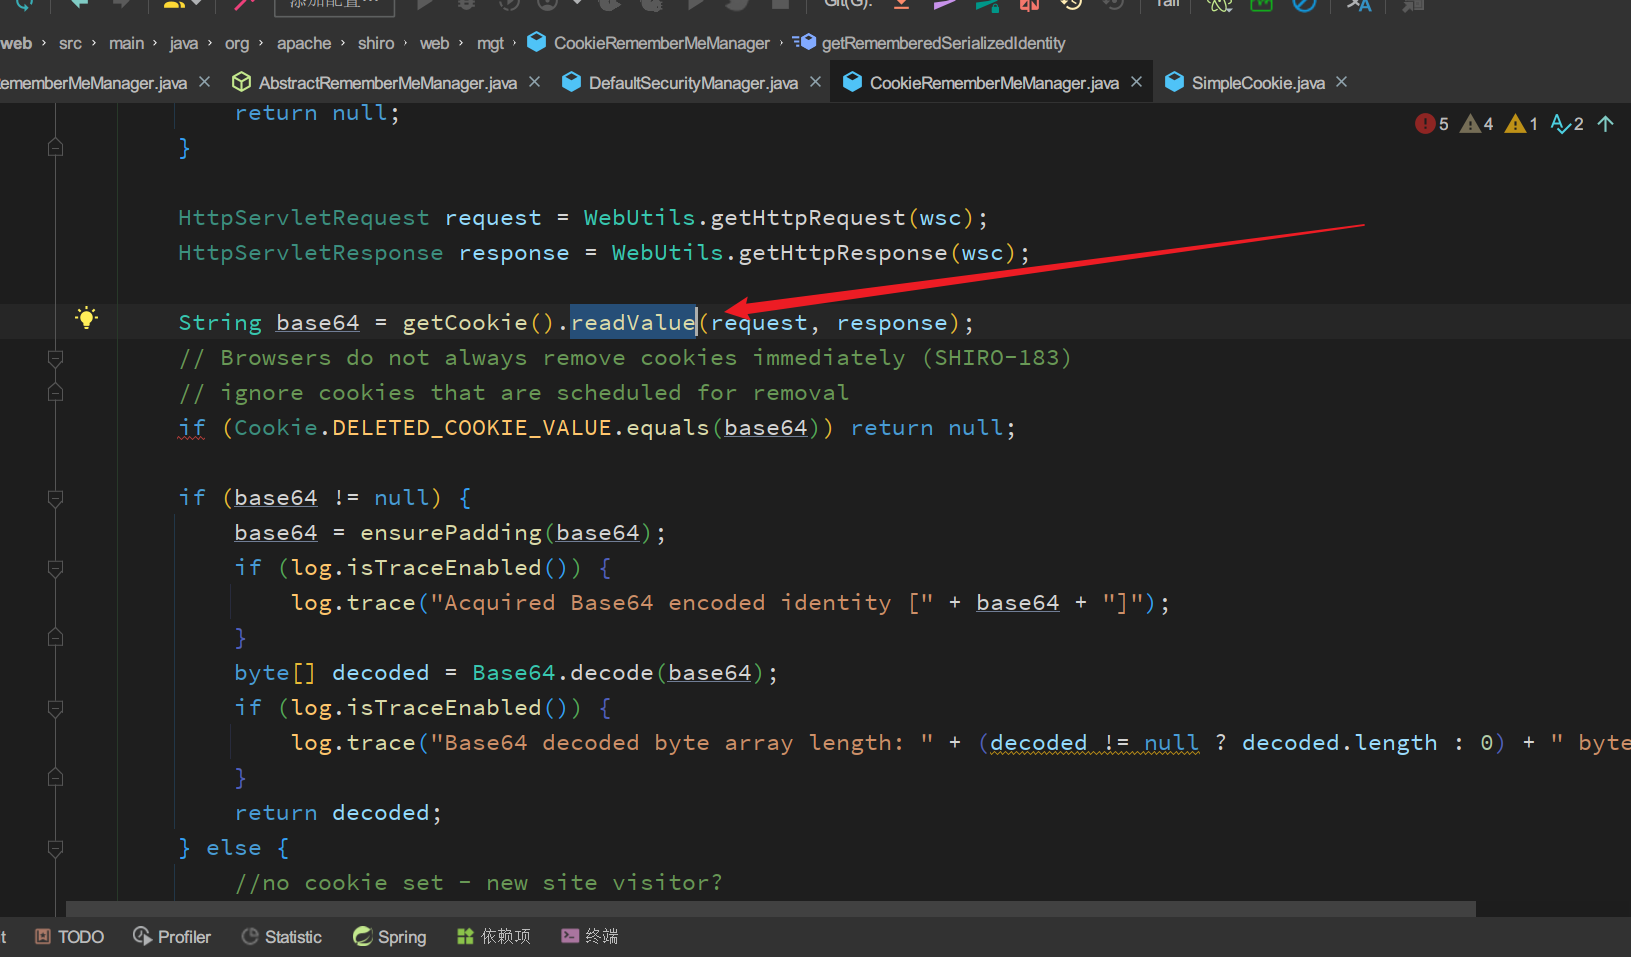Click the '//no cookie set' comment line
The height and width of the screenshot is (957, 1631).
click(478, 883)
